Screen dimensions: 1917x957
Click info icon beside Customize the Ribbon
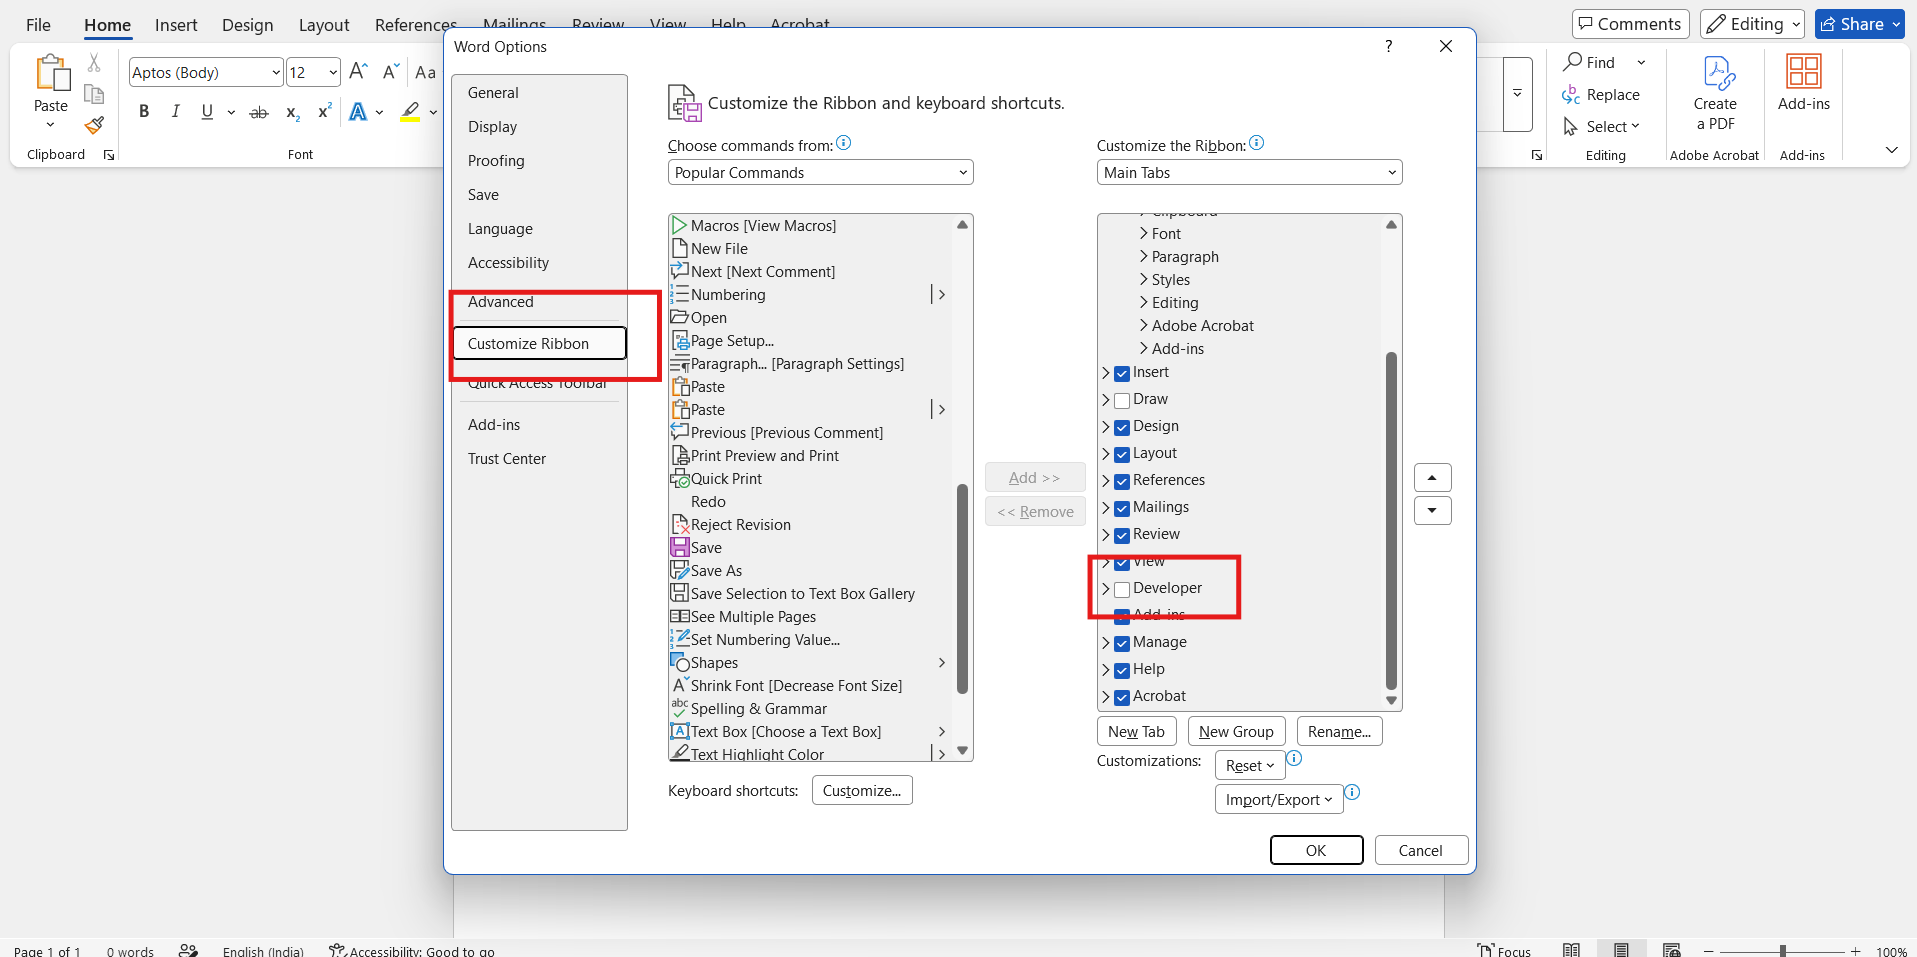pyautogui.click(x=1257, y=143)
